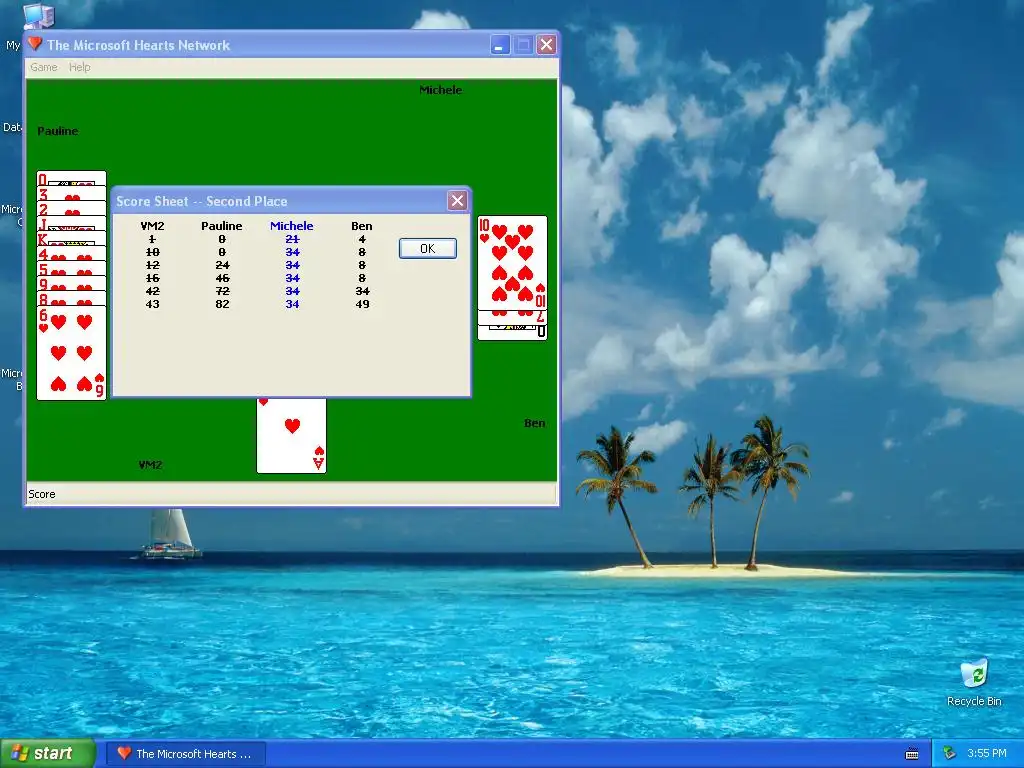Select the 5 of hearts in the left card stack
This screenshot has width=1024, height=768.
[x=71, y=268]
